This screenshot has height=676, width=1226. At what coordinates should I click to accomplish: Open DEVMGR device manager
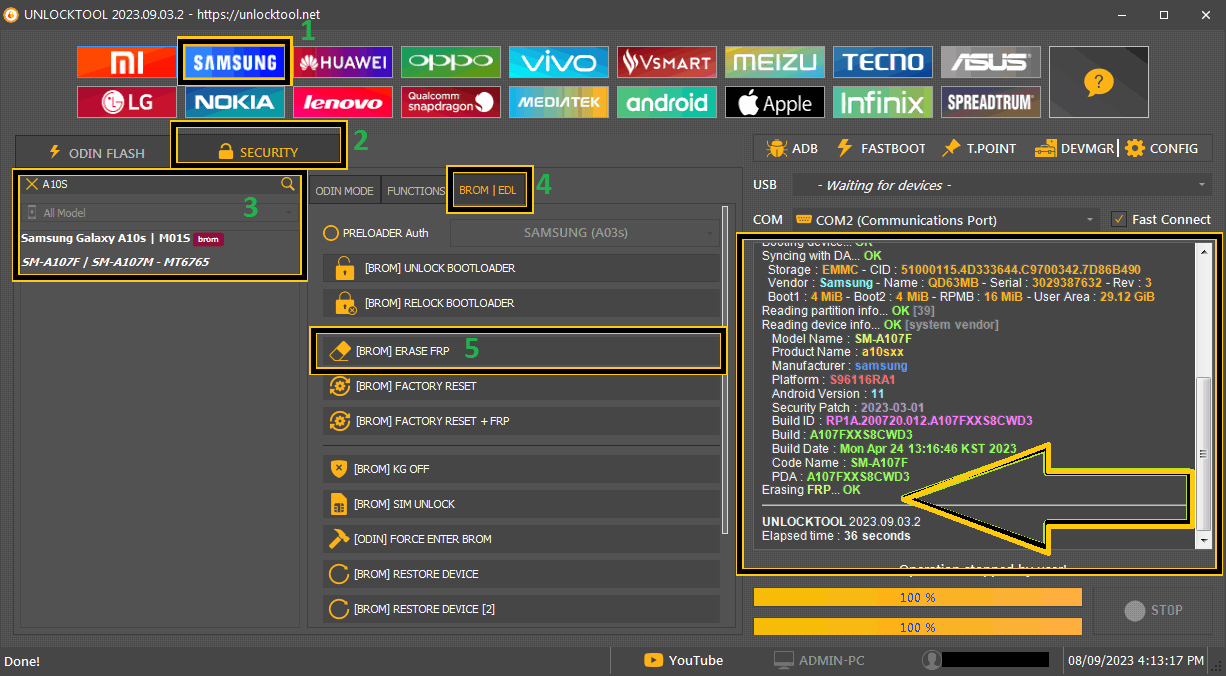1075,148
